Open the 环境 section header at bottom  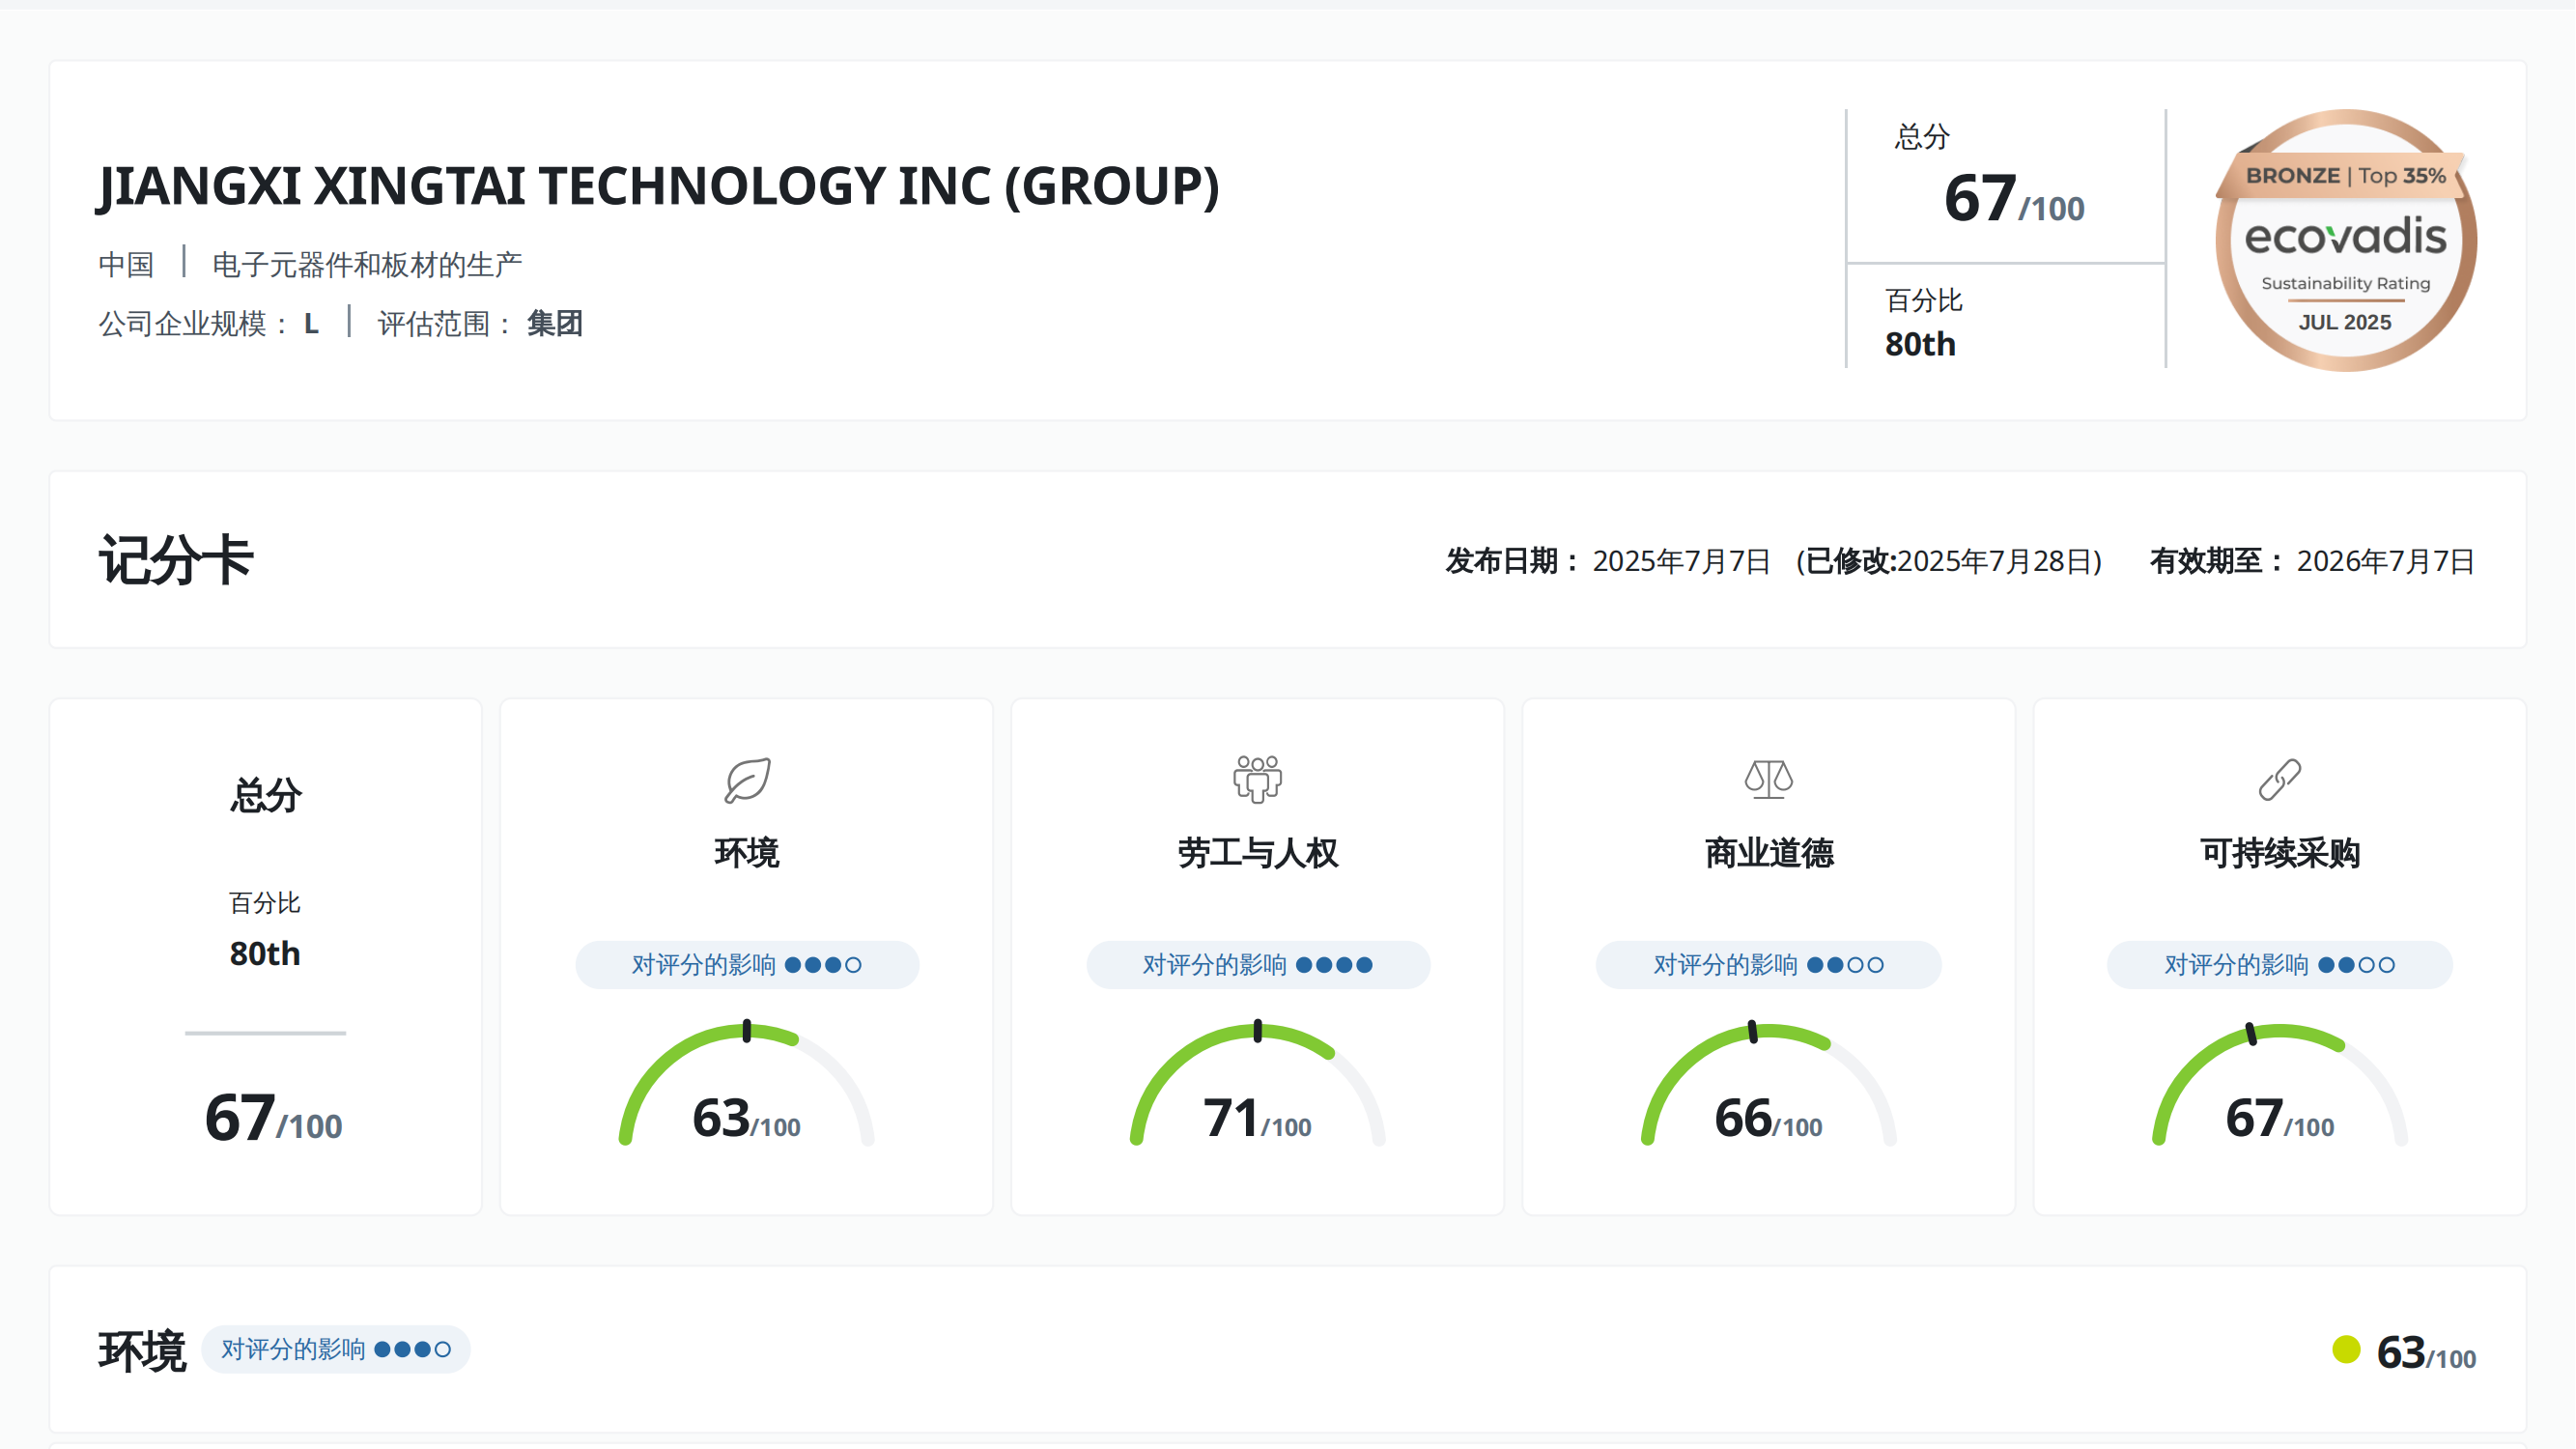click(142, 1351)
